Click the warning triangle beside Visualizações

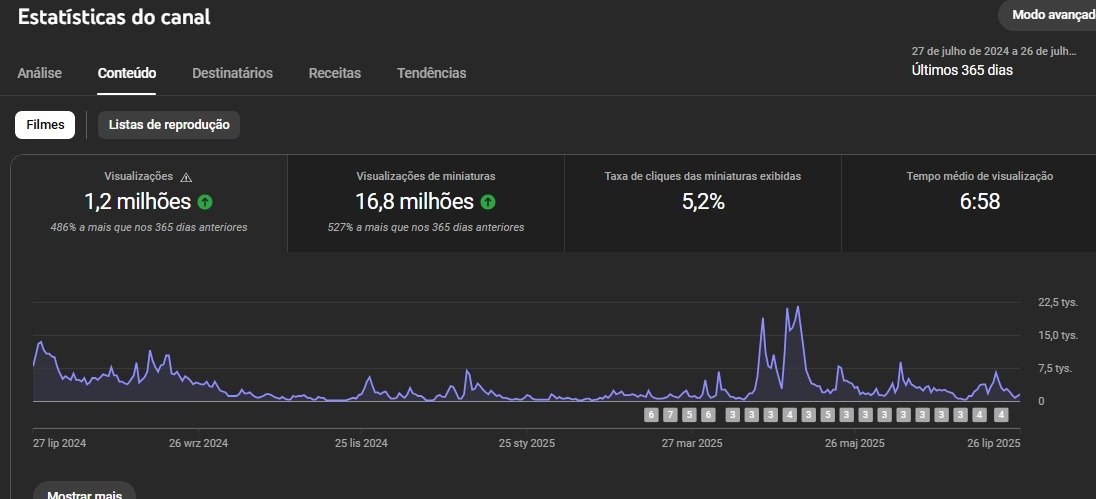(186, 177)
